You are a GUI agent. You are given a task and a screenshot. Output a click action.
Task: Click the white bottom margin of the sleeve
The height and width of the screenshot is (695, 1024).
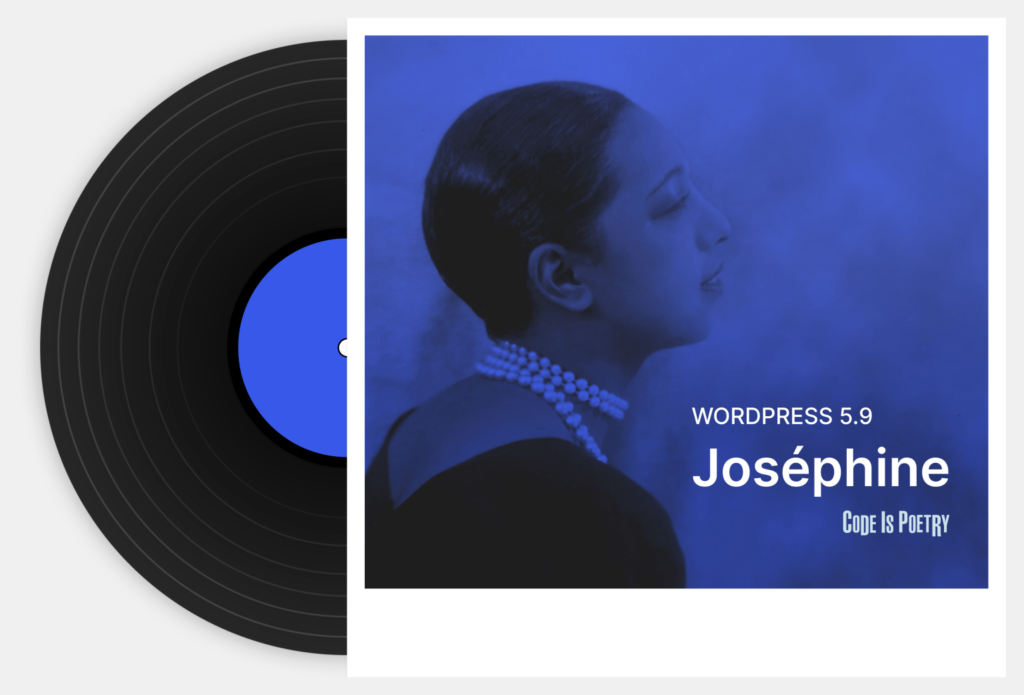676,632
